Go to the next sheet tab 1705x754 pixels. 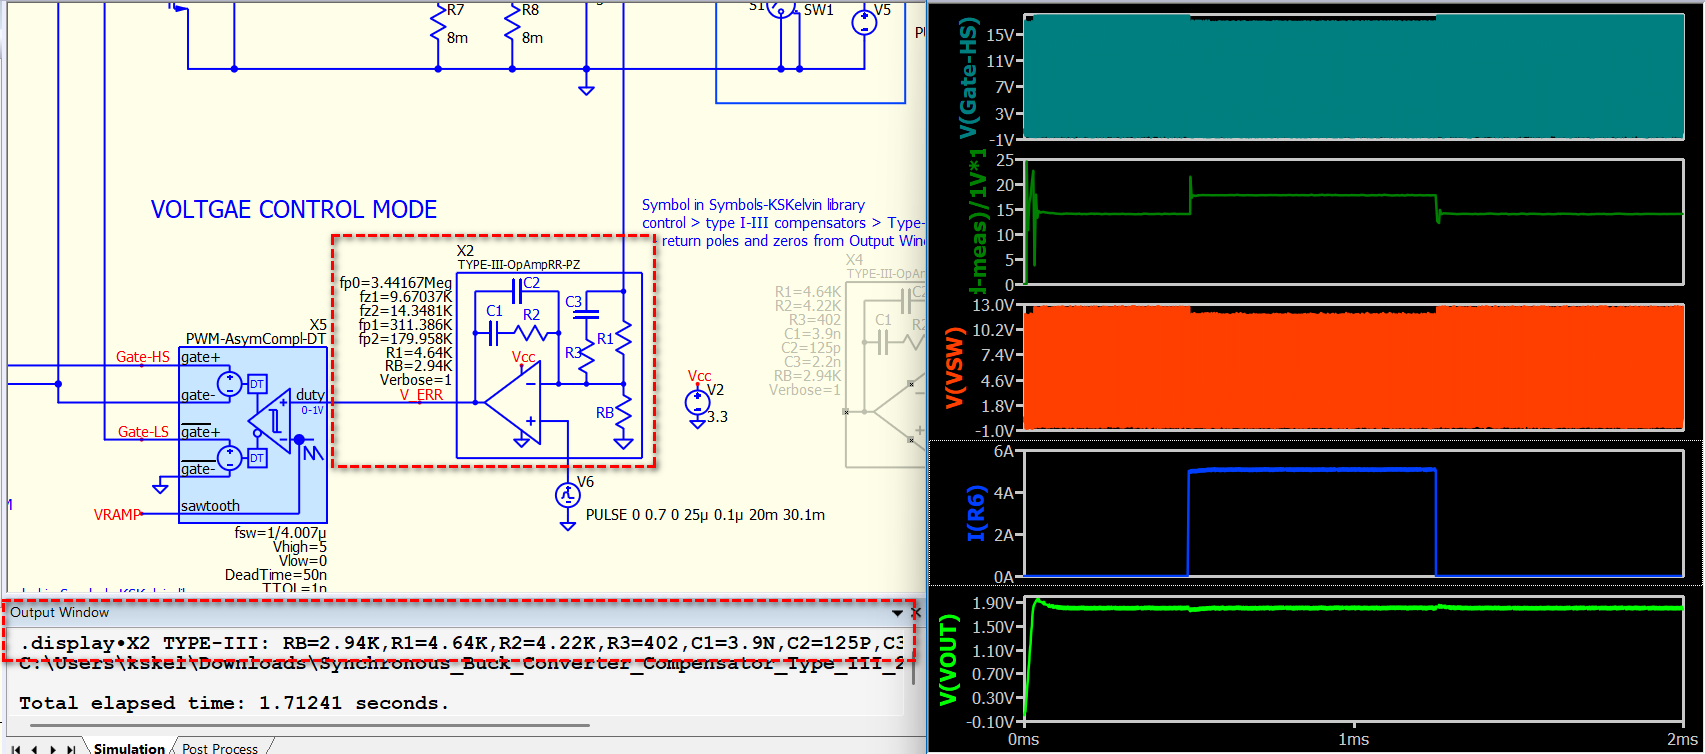pyautogui.click(x=53, y=748)
